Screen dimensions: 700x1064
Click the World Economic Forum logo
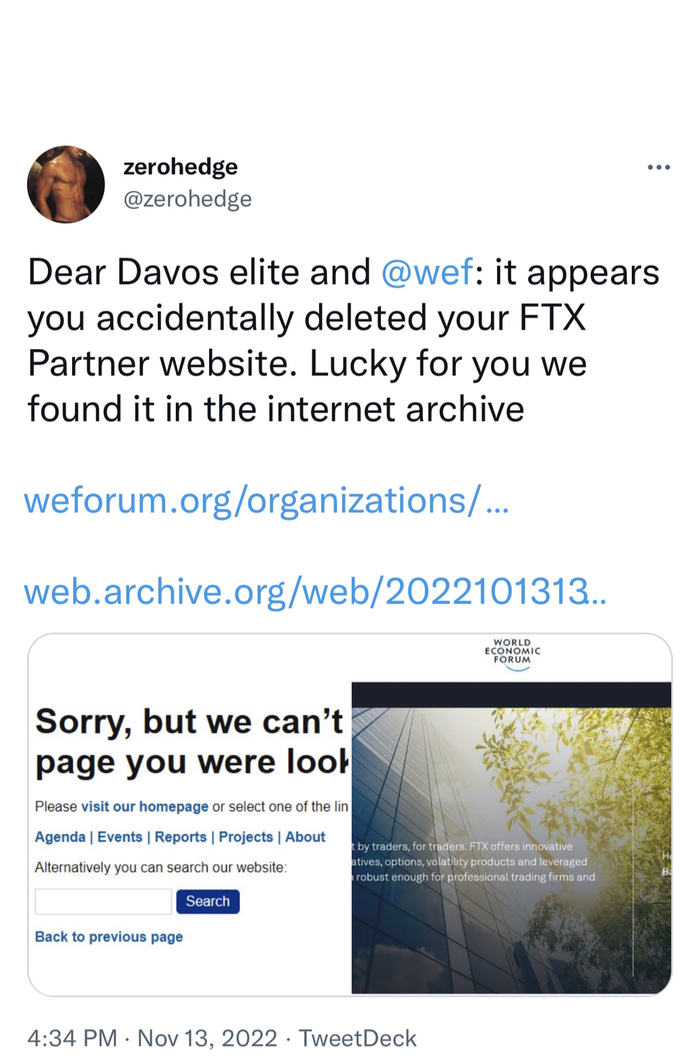(512, 655)
